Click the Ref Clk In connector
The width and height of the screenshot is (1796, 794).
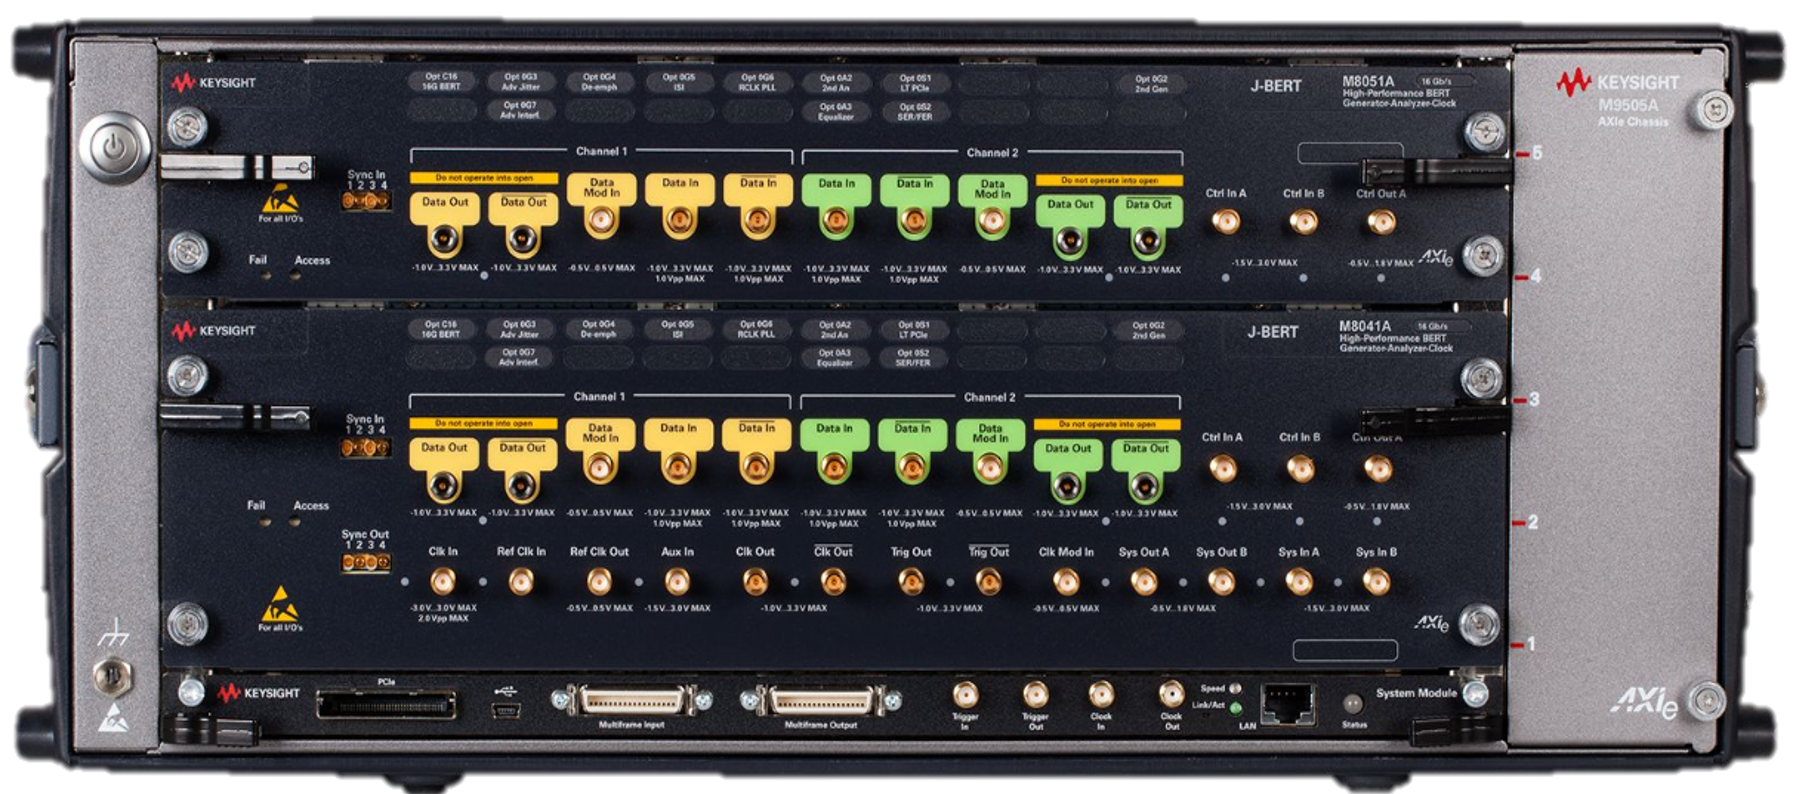pyautogui.click(x=521, y=581)
